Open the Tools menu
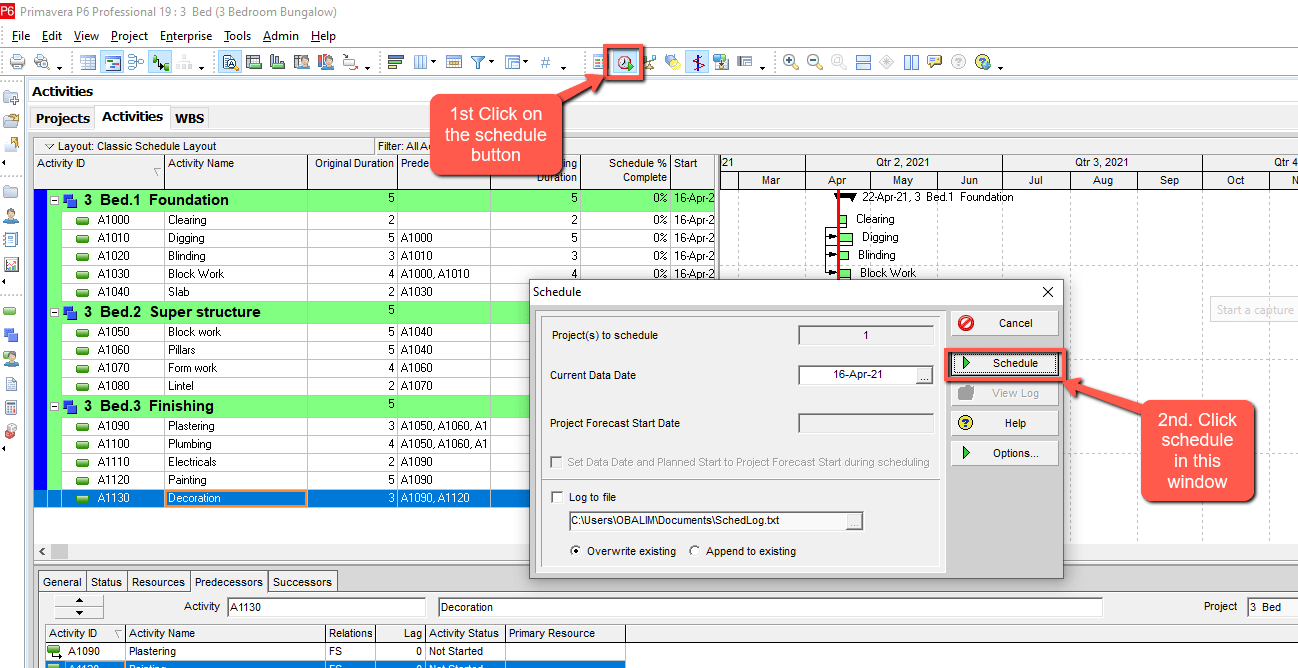This screenshot has height=668, width=1298. pyautogui.click(x=237, y=36)
